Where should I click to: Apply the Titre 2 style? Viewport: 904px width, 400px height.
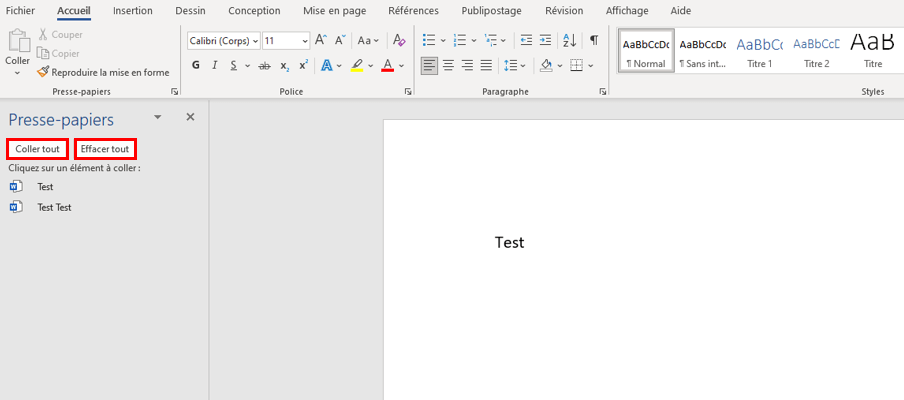coord(816,51)
